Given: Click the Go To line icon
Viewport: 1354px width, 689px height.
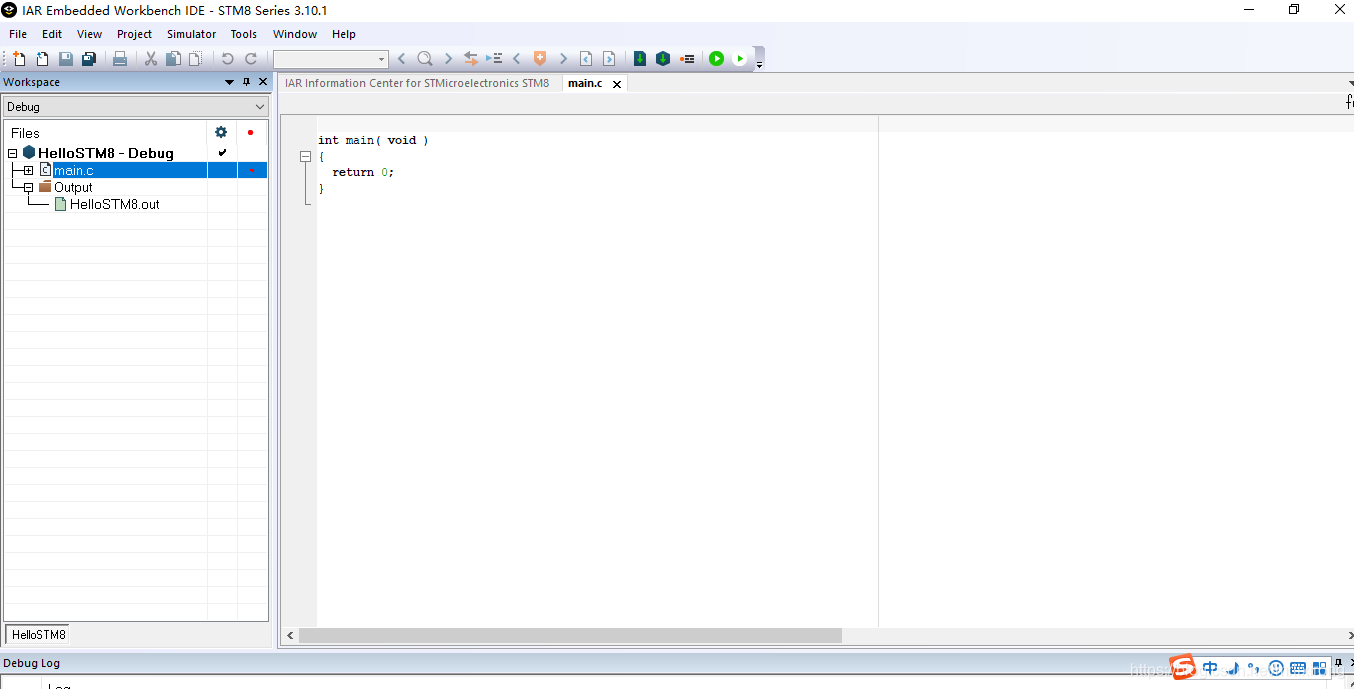Looking at the screenshot, I should tap(494, 59).
